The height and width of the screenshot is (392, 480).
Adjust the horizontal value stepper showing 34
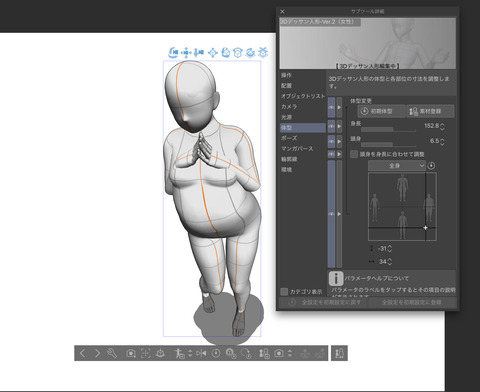[390, 262]
